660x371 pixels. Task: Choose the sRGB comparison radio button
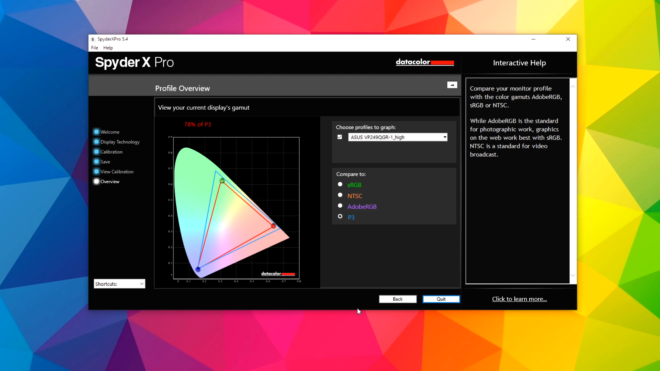[x=340, y=184]
